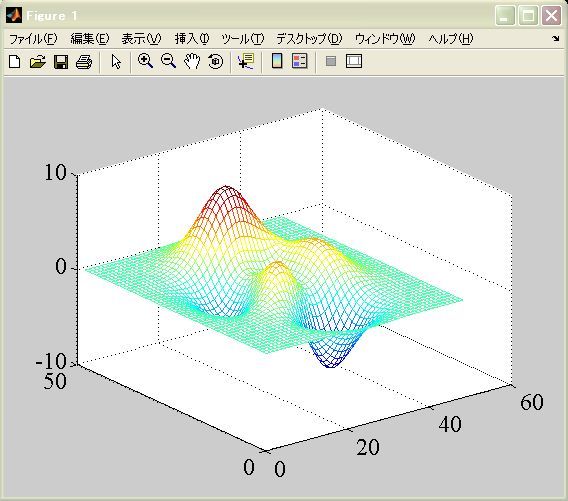The width and height of the screenshot is (568, 501).
Task: Activate the Zoom In magnifier tool
Action: (145, 61)
